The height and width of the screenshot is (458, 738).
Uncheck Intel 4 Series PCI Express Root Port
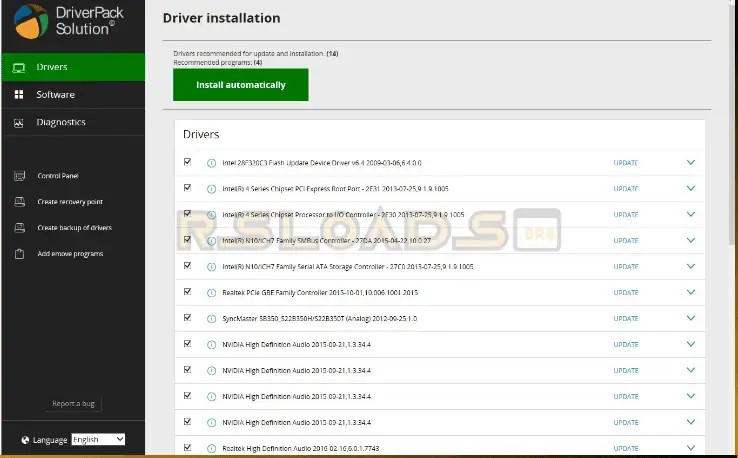pyautogui.click(x=187, y=187)
